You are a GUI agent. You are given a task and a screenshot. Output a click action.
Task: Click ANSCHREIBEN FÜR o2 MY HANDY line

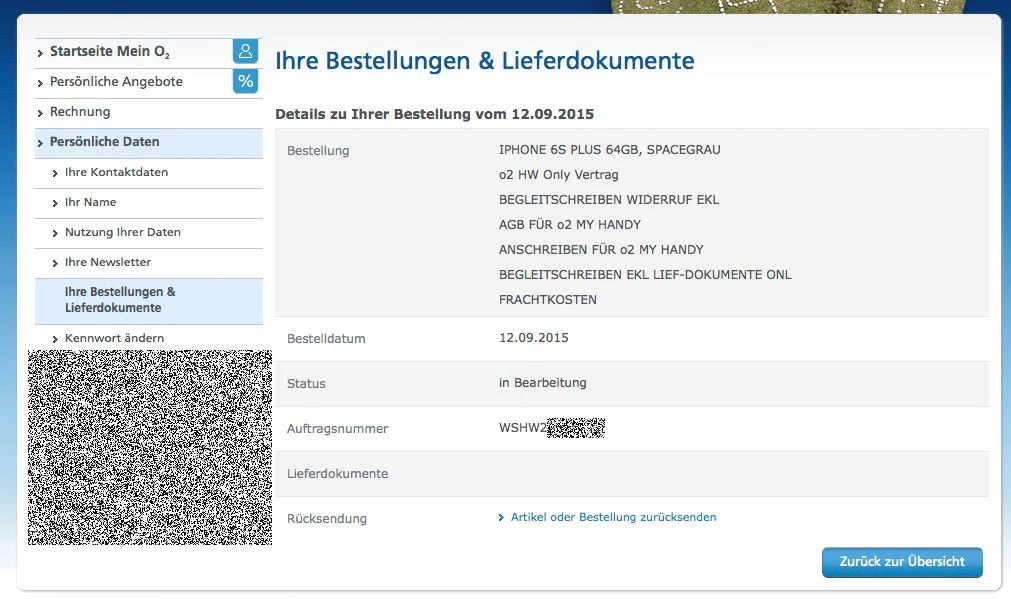(x=601, y=250)
